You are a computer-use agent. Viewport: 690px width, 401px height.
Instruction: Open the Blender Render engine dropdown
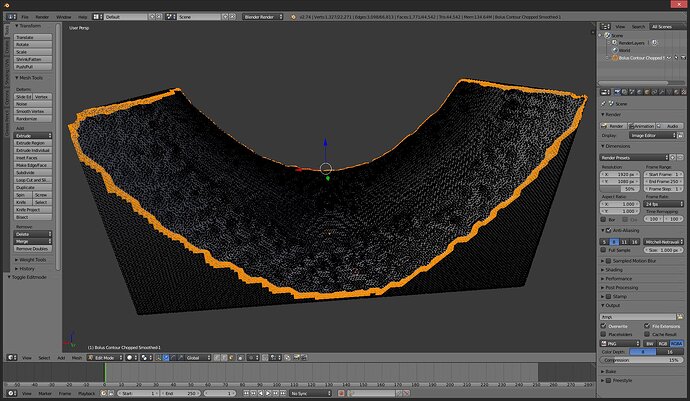point(262,17)
